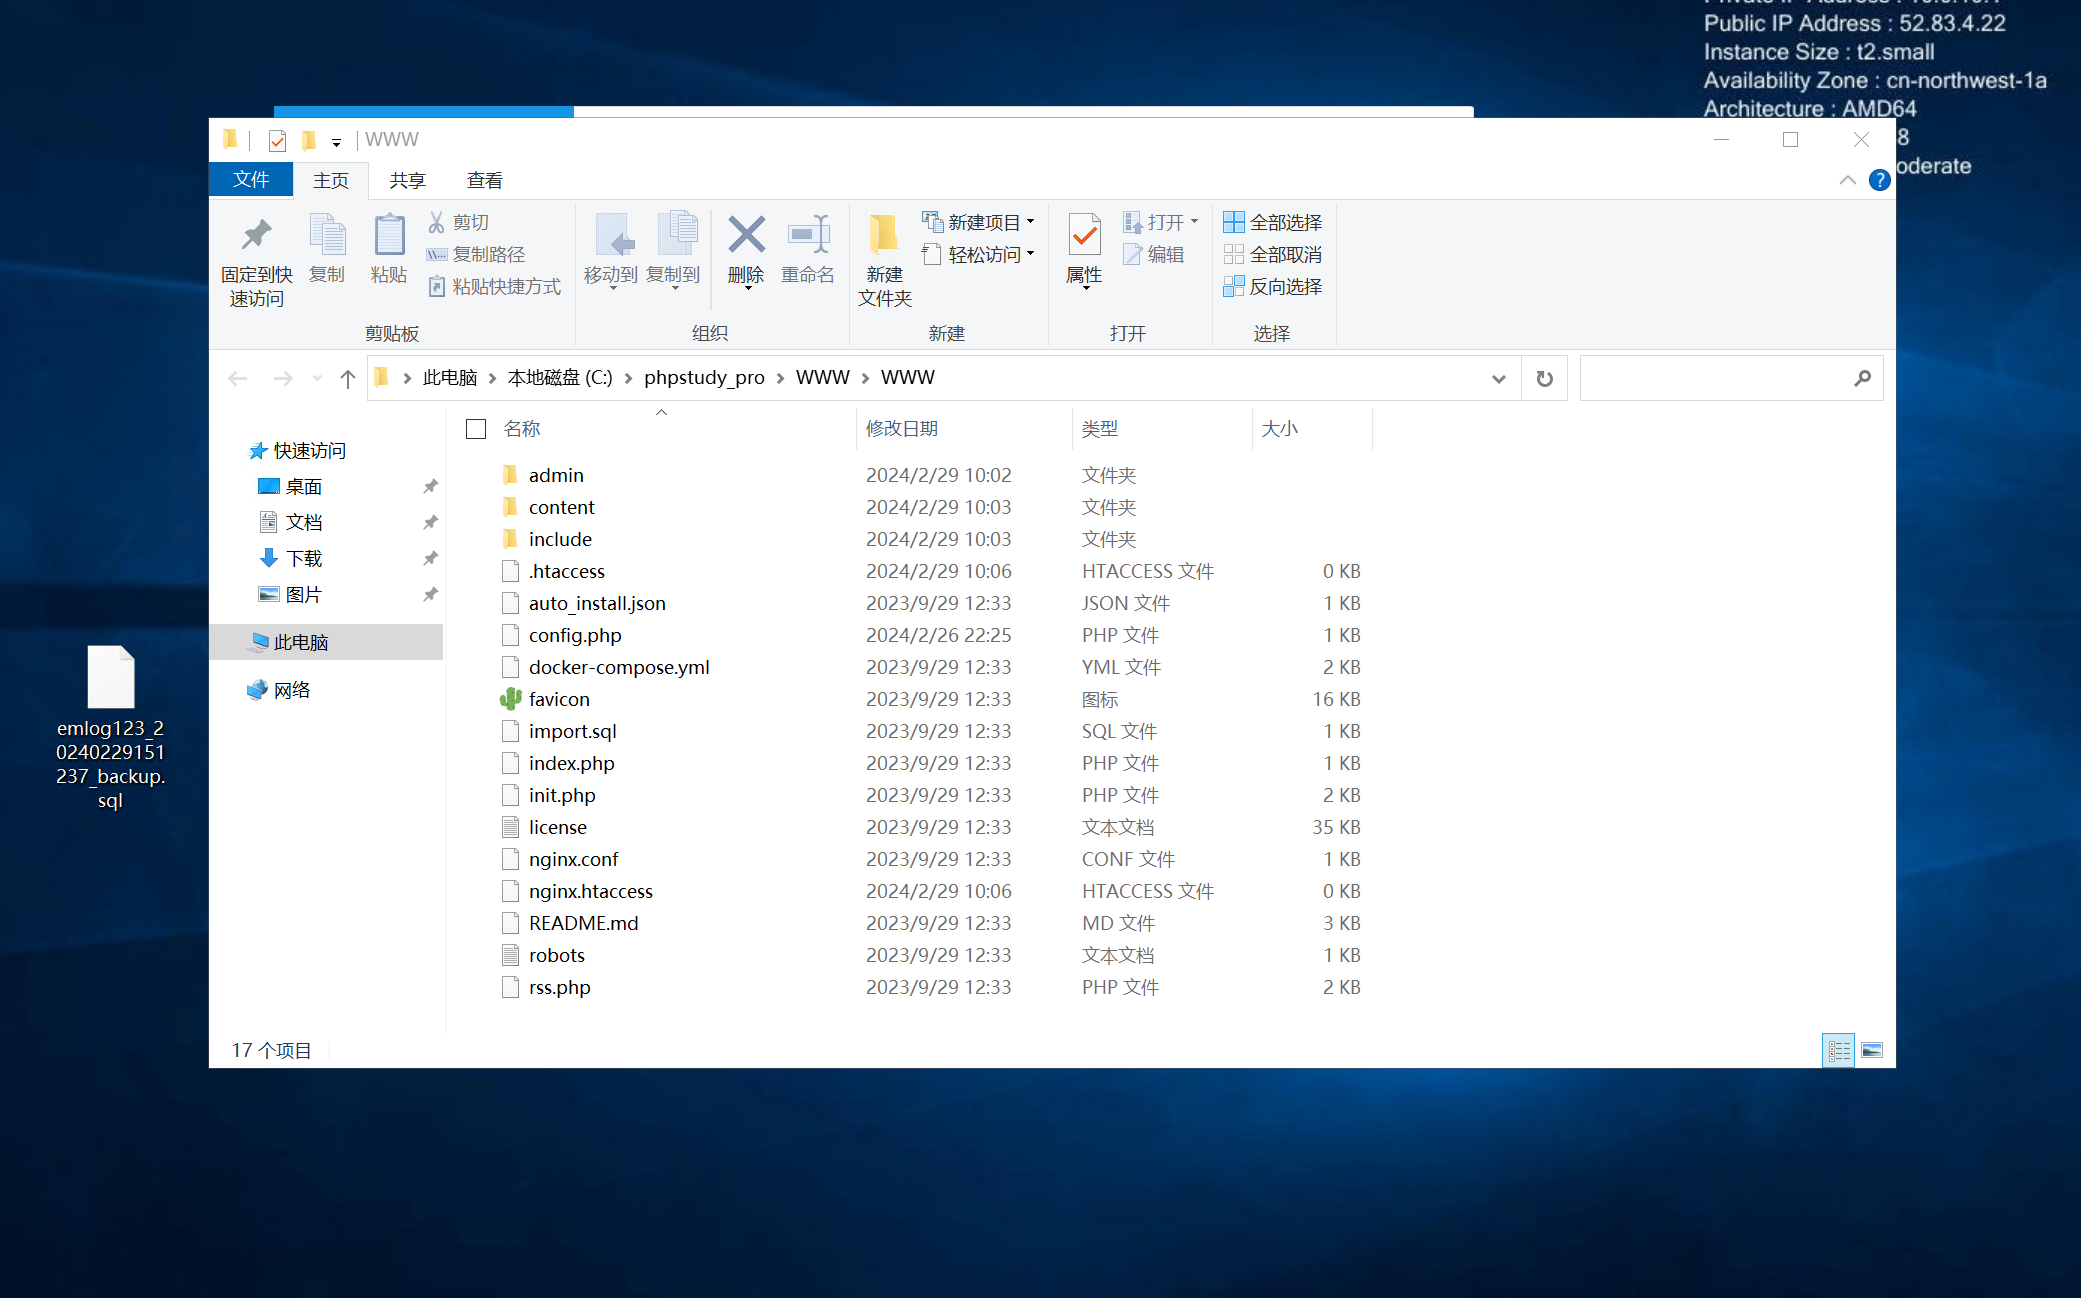Switch to large icons view button
The width and height of the screenshot is (2081, 1298).
pos(1872,1050)
